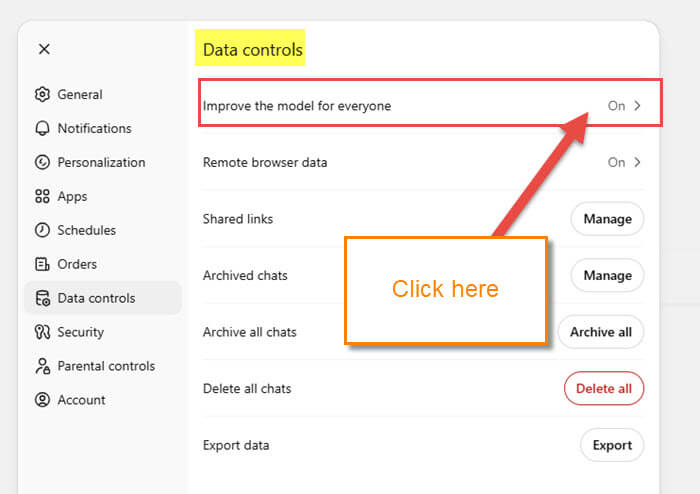Click the Personalization icon in sidebar
This screenshot has width=700, height=494.
pyautogui.click(x=42, y=163)
